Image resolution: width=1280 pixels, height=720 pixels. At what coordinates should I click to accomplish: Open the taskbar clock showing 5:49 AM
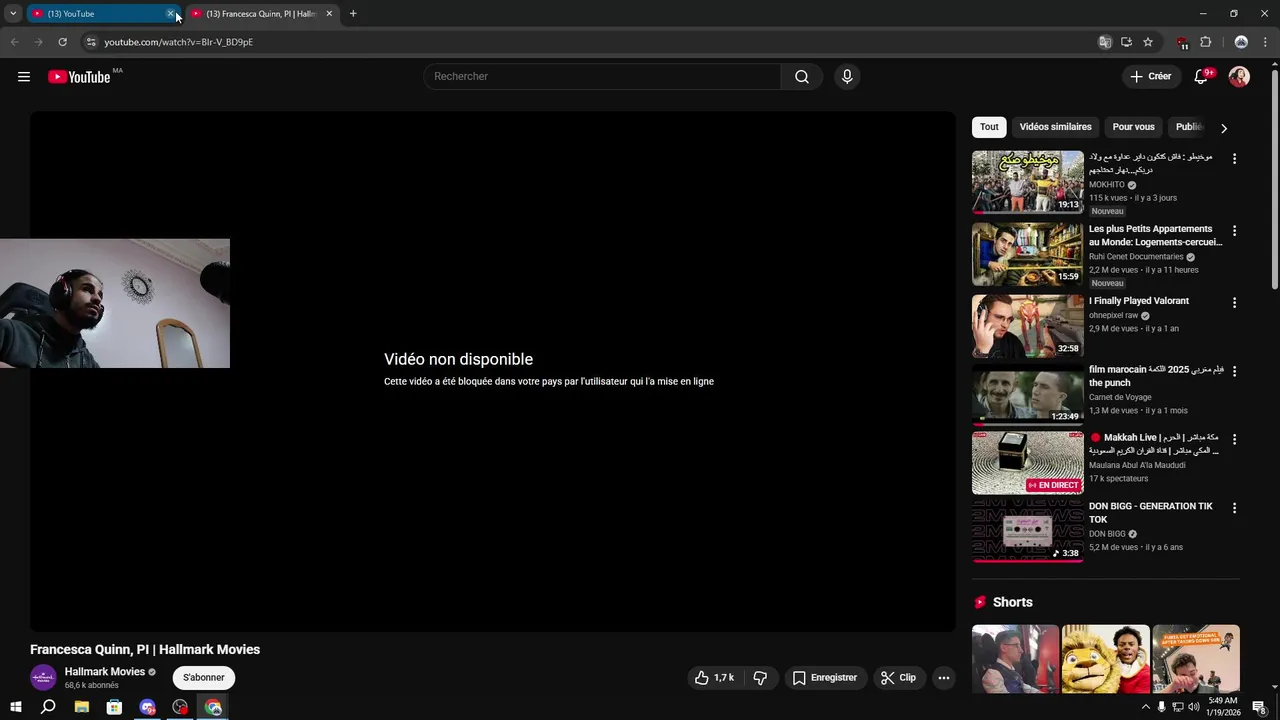click(x=1223, y=707)
